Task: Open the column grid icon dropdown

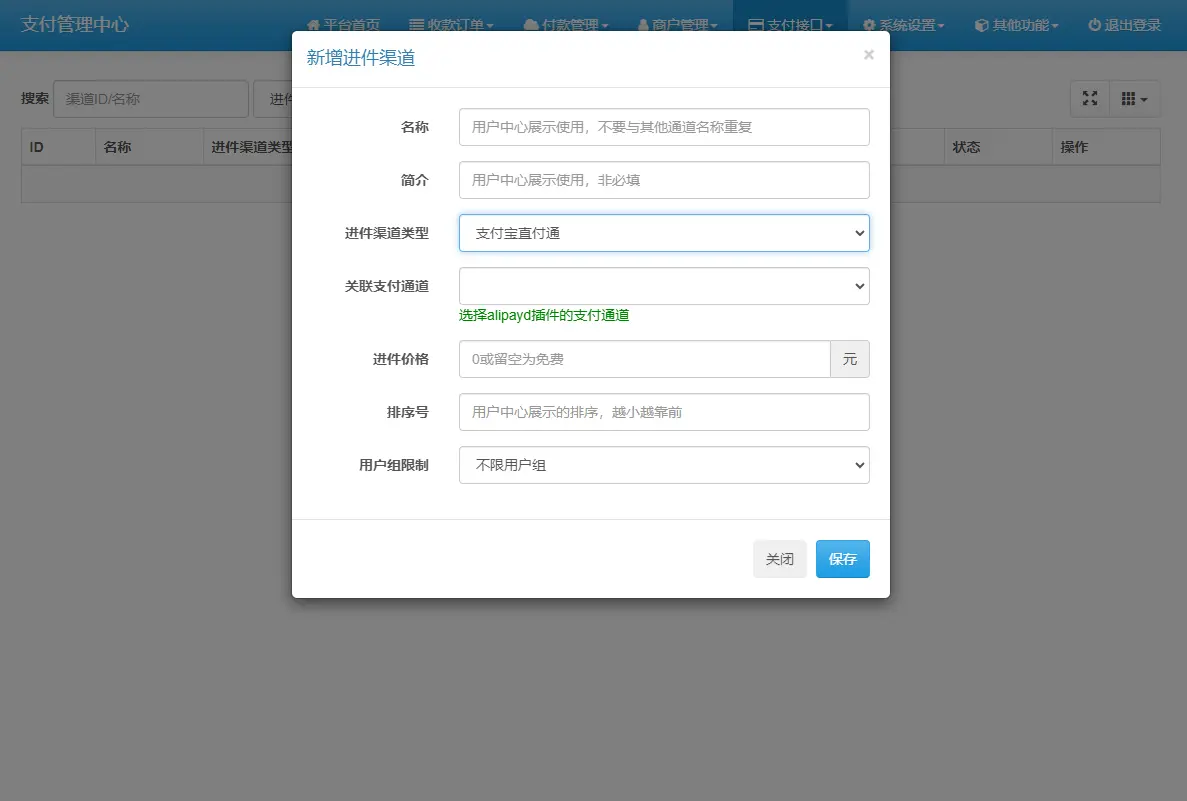Action: pyautogui.click(x=1135, y=98)
